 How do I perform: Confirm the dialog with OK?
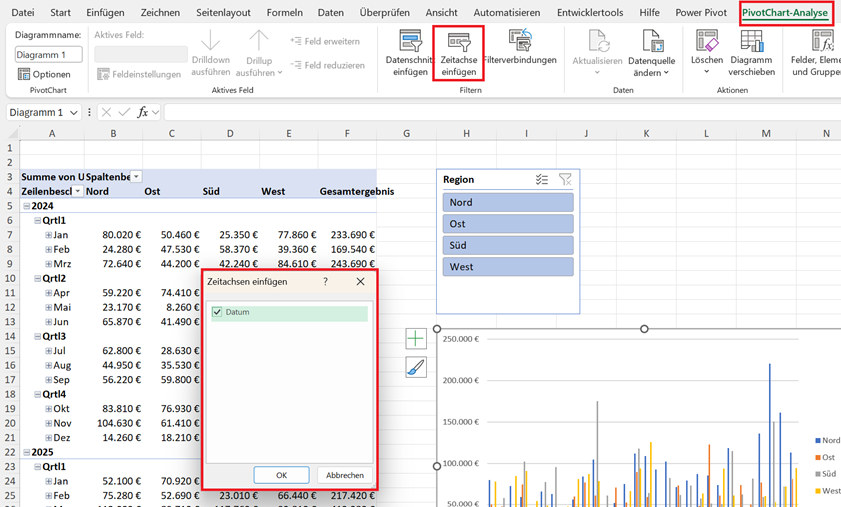coord(282,475)
